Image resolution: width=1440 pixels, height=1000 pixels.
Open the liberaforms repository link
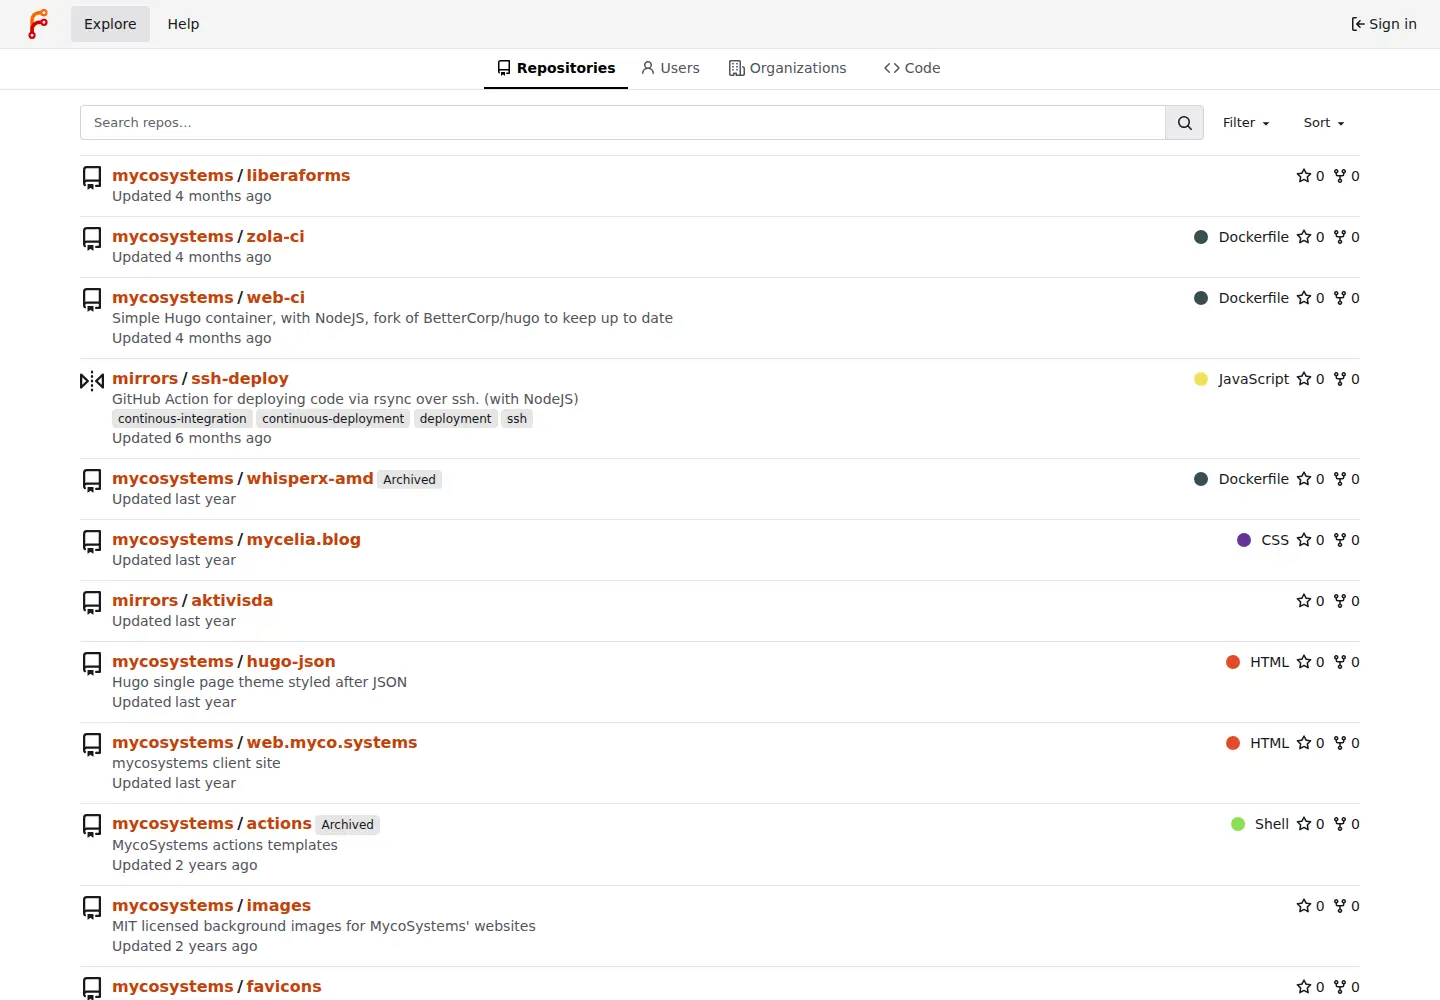coord(298,175)
